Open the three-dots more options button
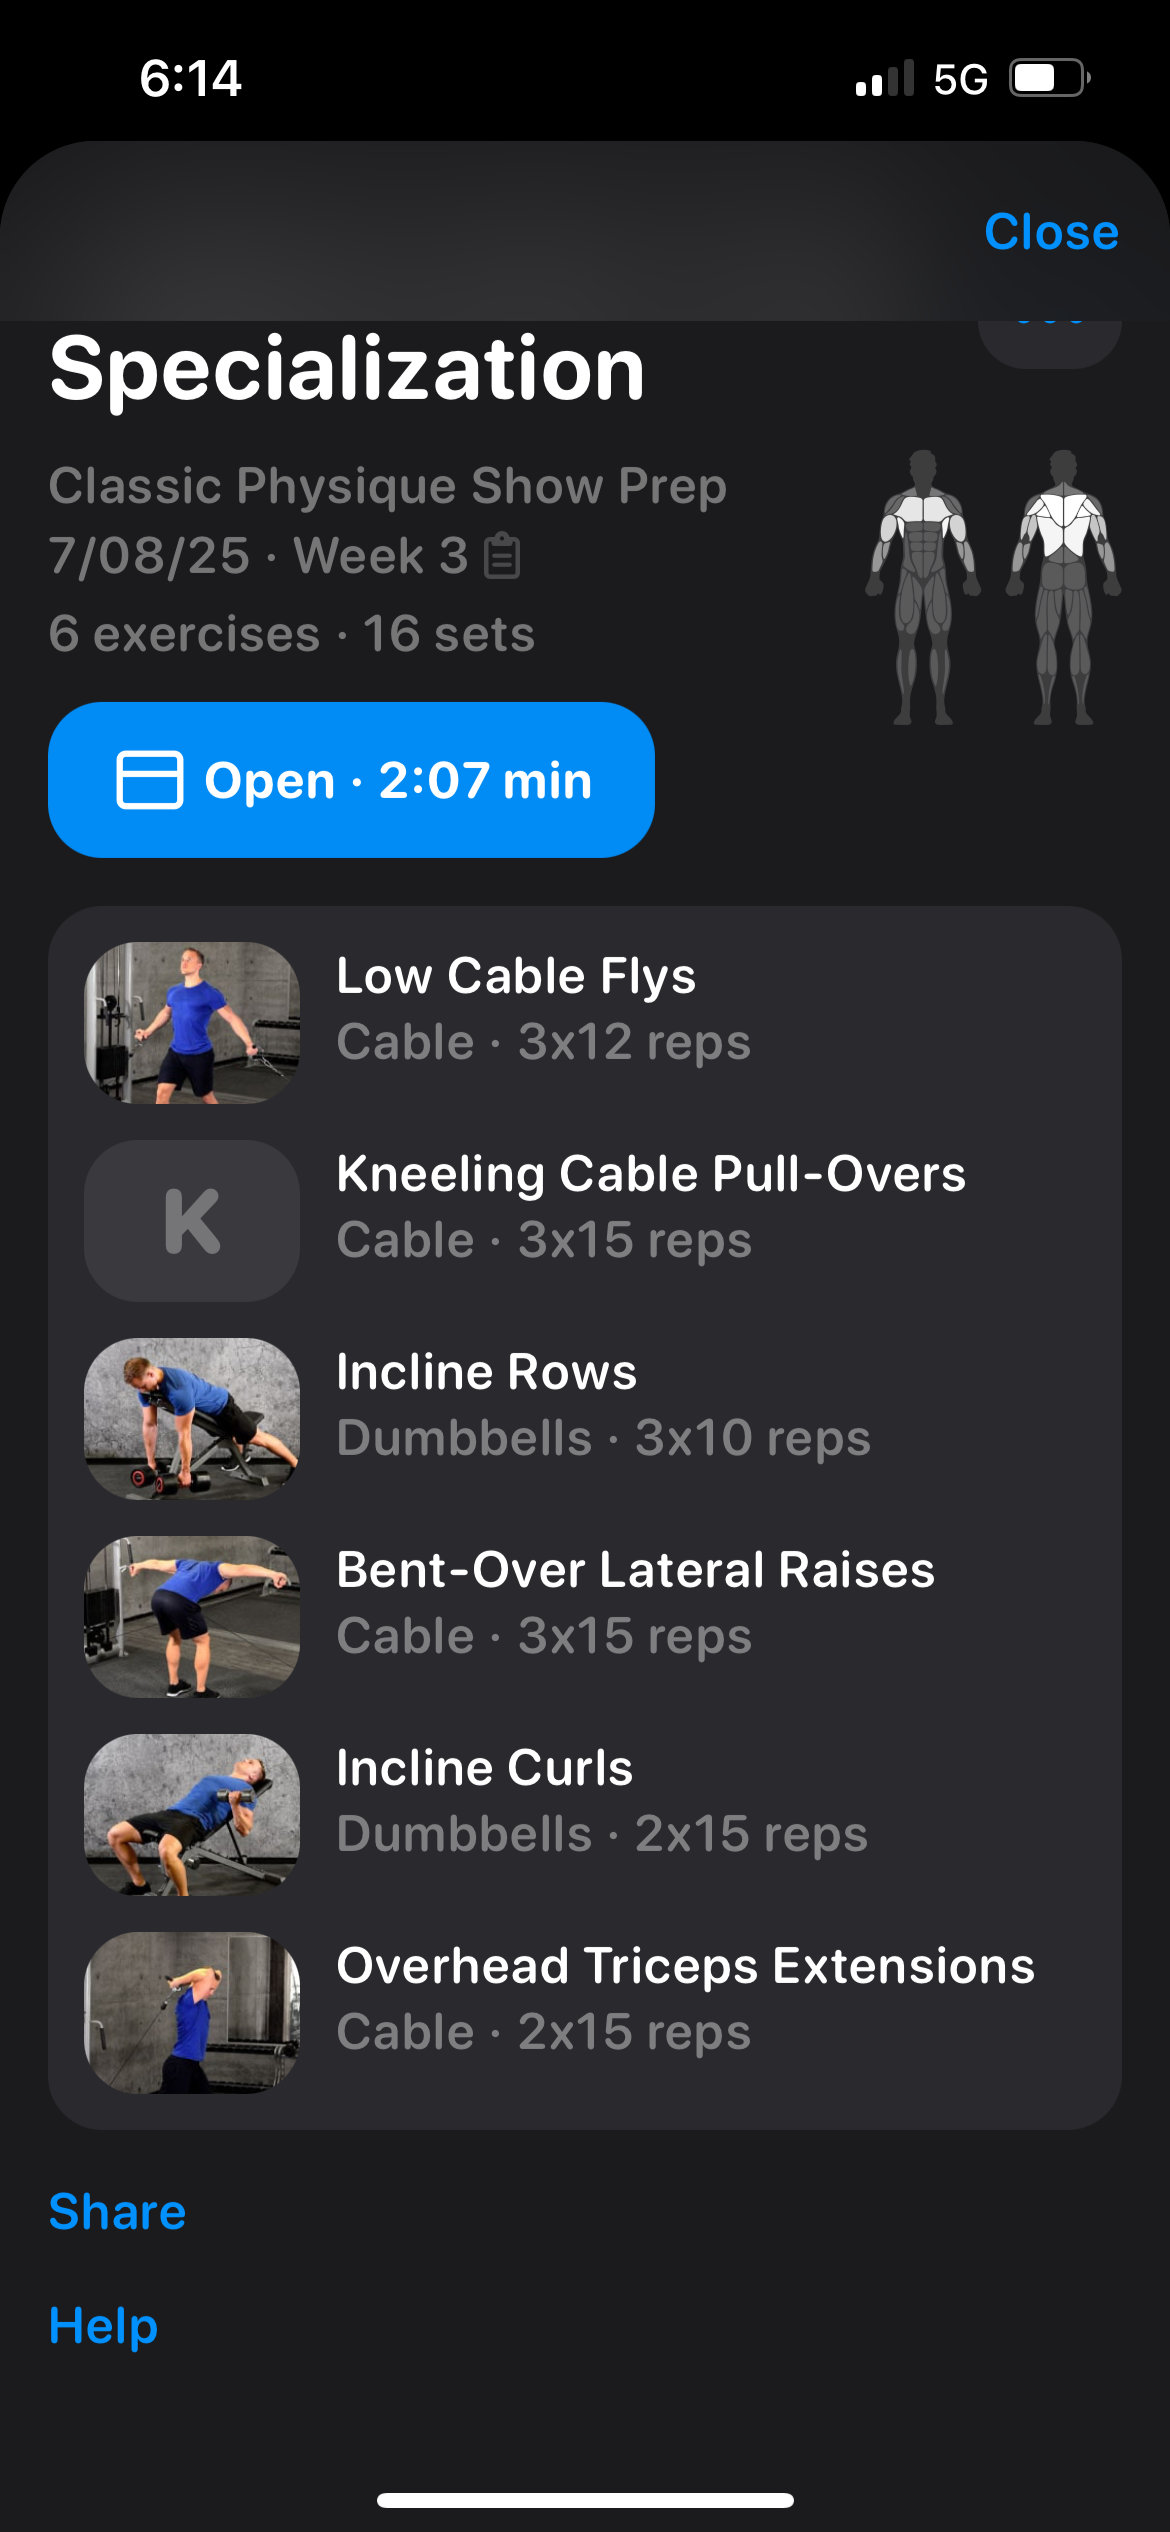This screenshot has height=2532, width=1170. [1049, 339]
